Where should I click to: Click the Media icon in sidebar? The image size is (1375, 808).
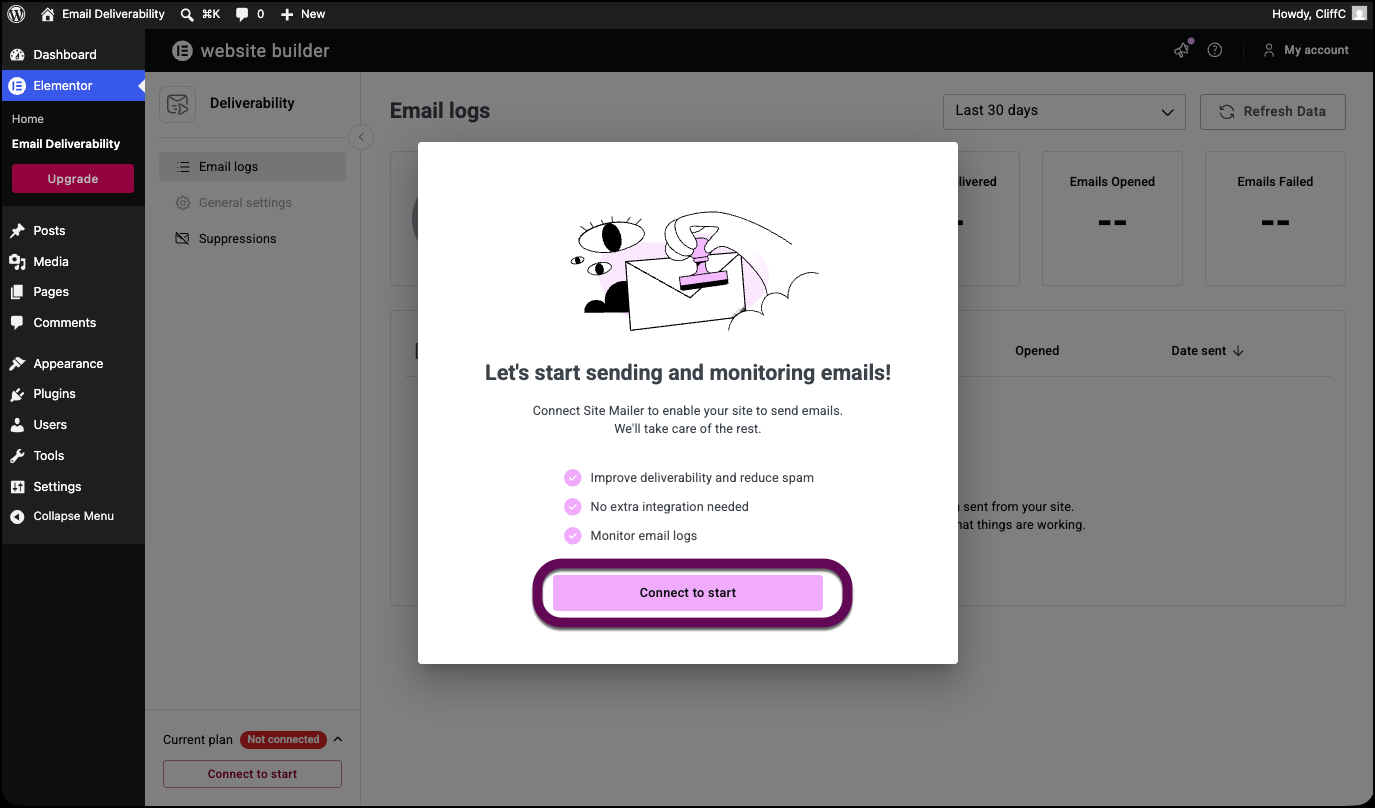(x=17, y=262)
